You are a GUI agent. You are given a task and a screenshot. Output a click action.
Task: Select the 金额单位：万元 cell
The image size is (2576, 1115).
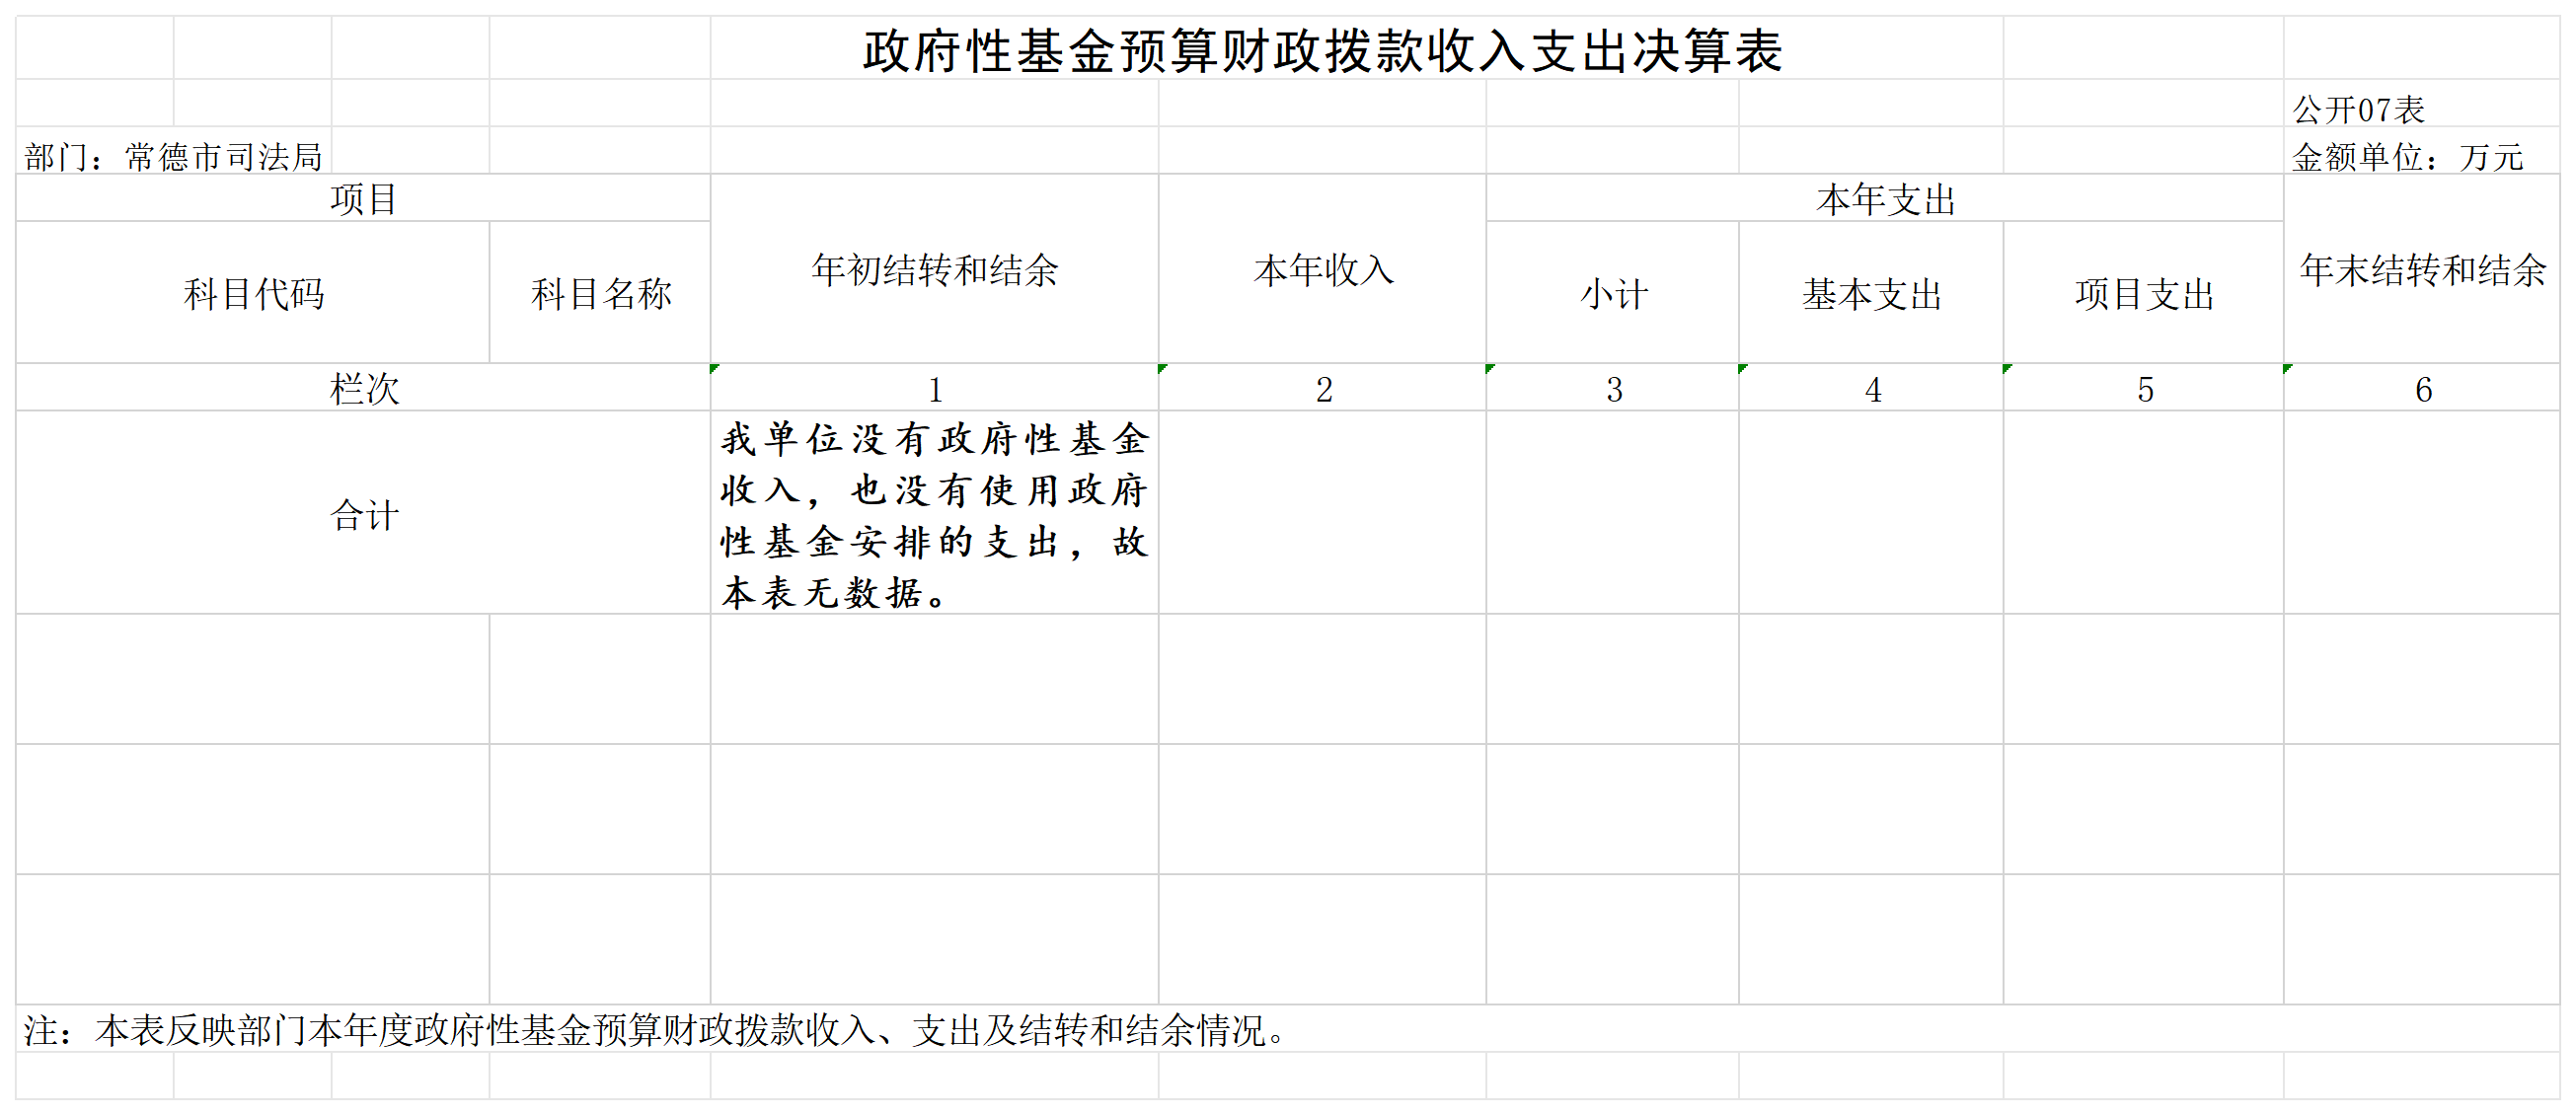(2406, 156)
